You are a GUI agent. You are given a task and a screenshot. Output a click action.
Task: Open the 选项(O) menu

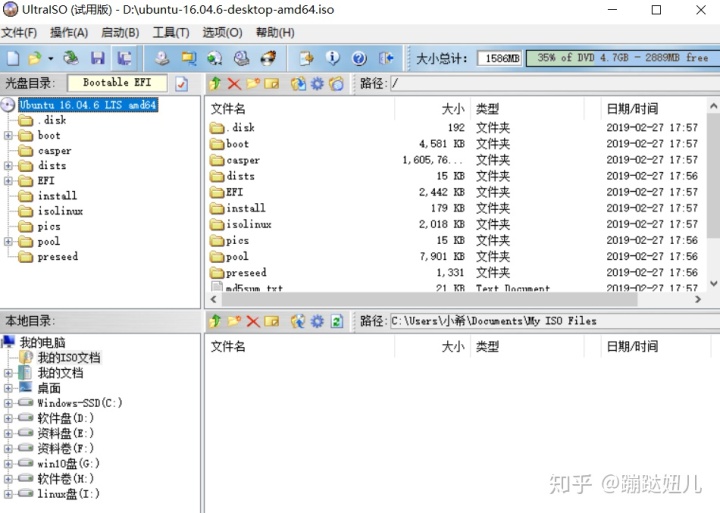pyautogui.click(x=223, y=33)
